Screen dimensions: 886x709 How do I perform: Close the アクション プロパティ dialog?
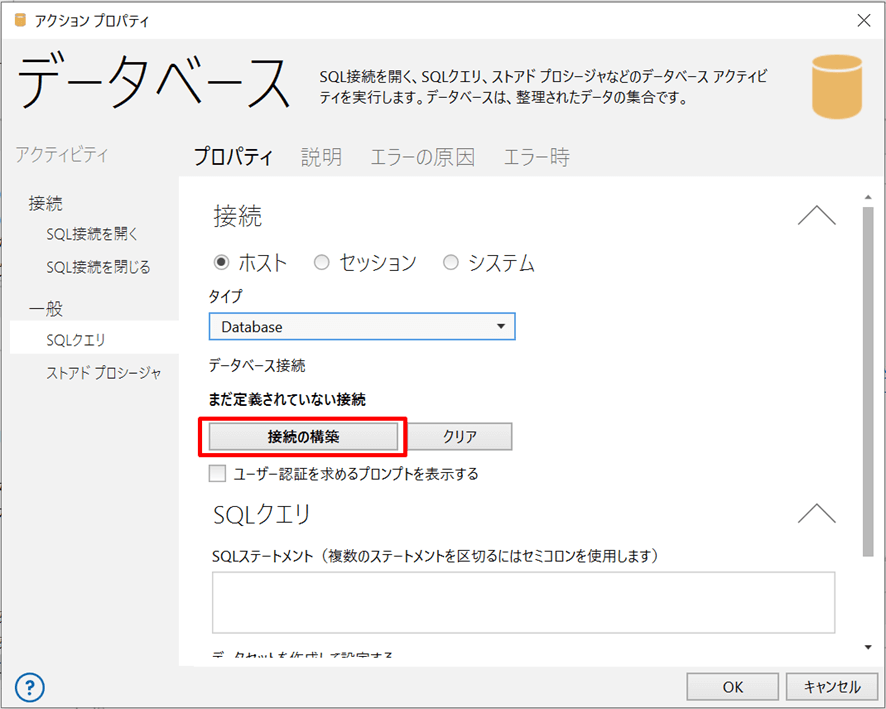pyautogui.click(x=863, y=21)
